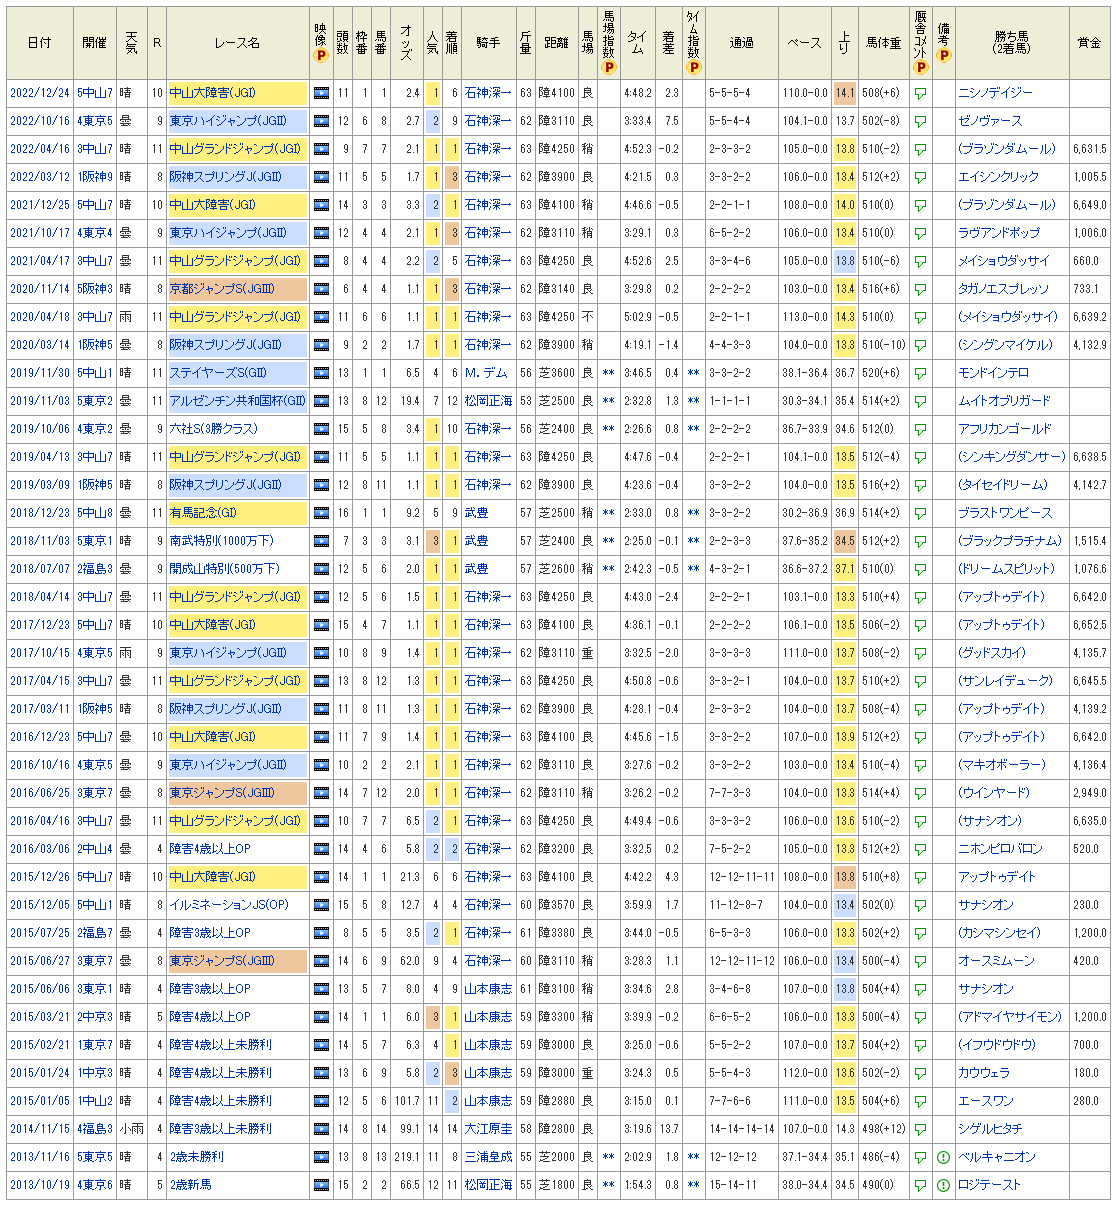Click the green remark icon in 2歳新馬 row
The height and width of the screenshot is (1205, 1116).
943,1185
